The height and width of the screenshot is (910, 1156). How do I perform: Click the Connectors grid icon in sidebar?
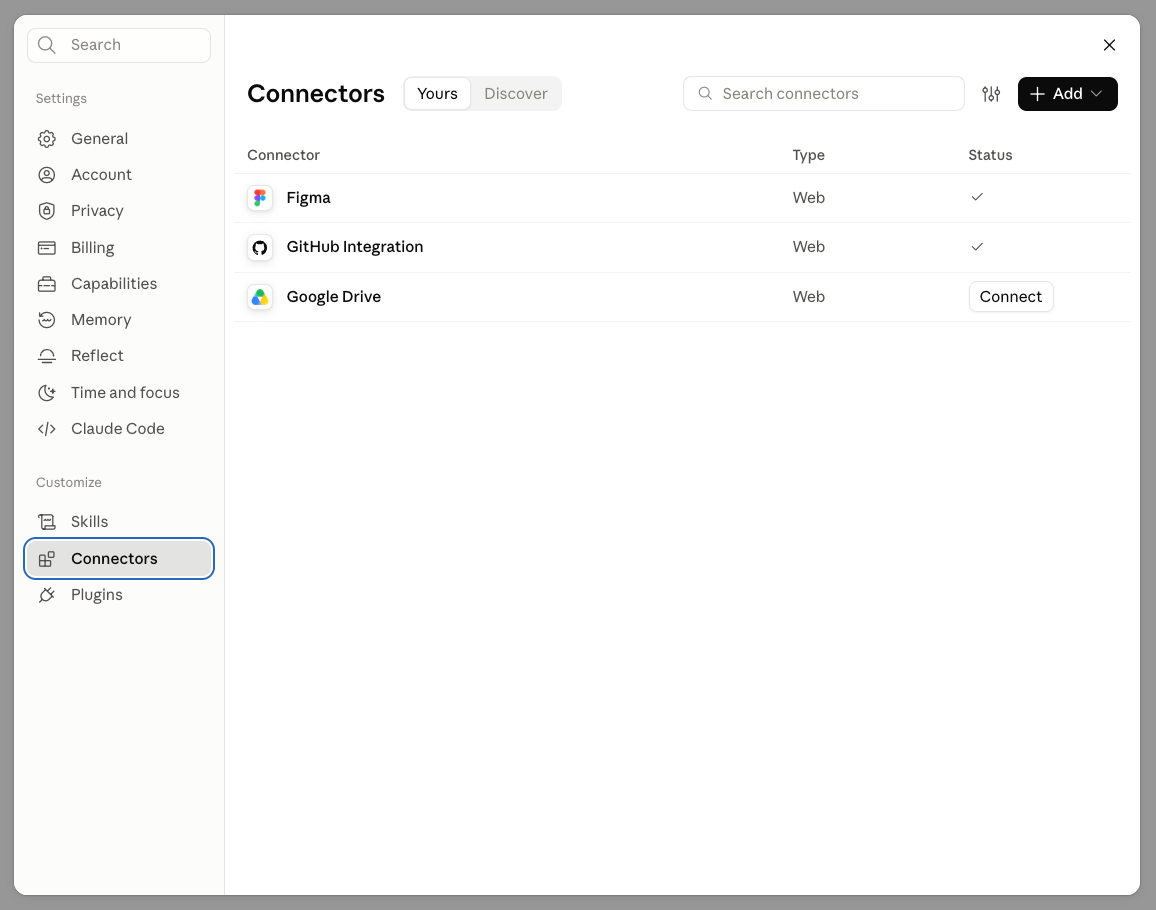46,559
